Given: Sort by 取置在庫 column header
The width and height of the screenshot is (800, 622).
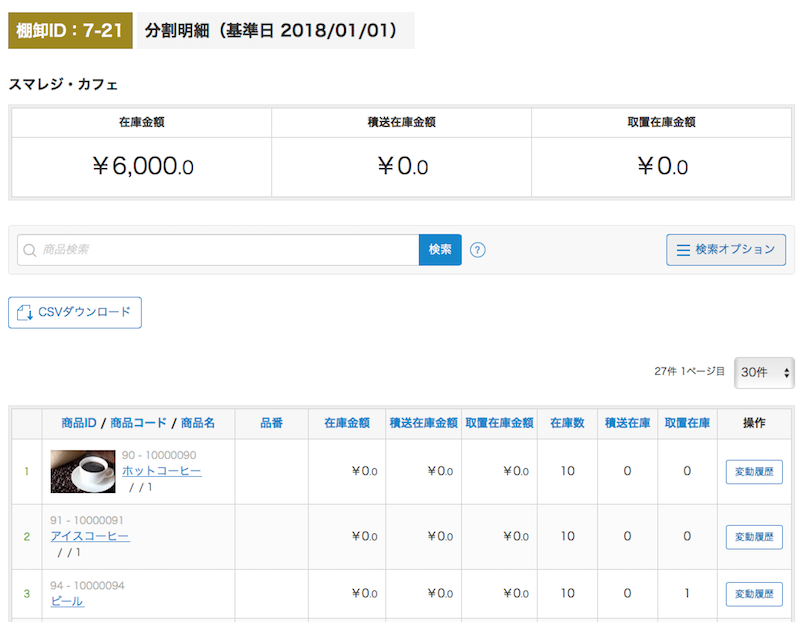Looking at the screenshot, I should (x=687, y=423).
